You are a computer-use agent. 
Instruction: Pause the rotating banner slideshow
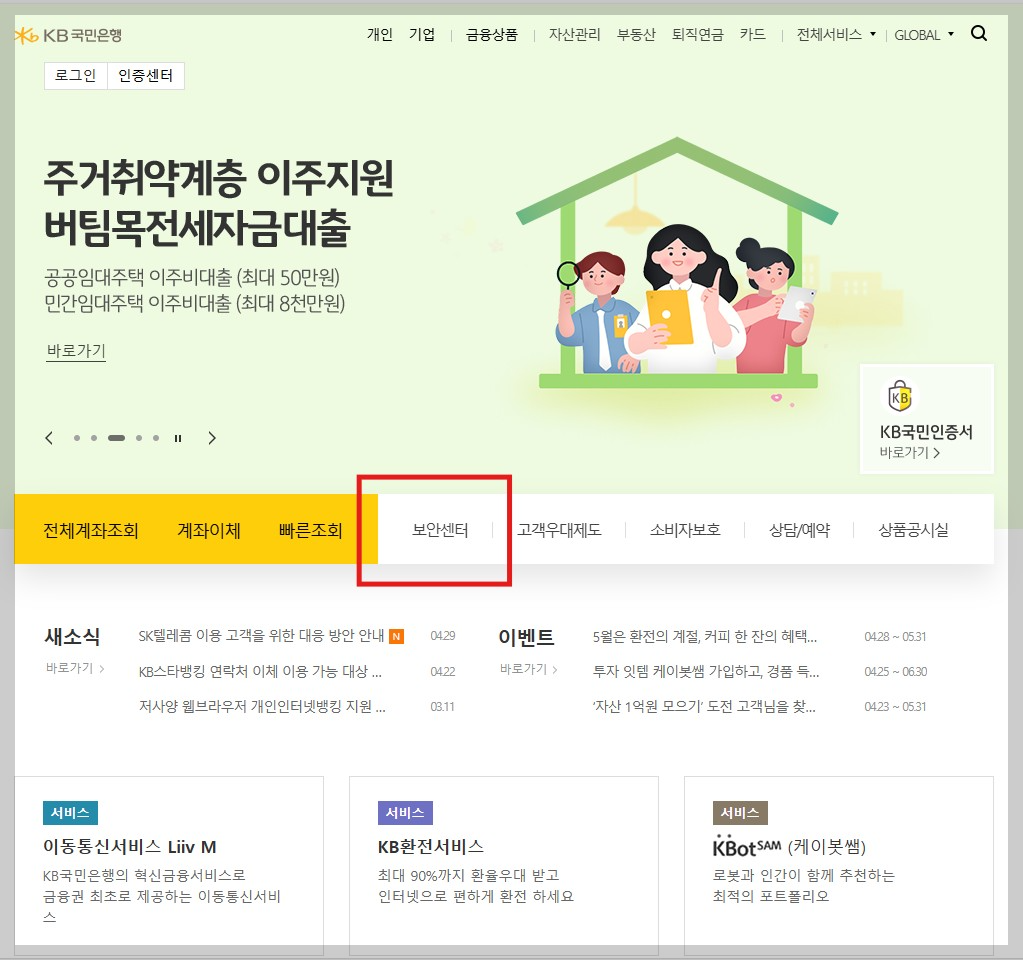click(177, 437)
